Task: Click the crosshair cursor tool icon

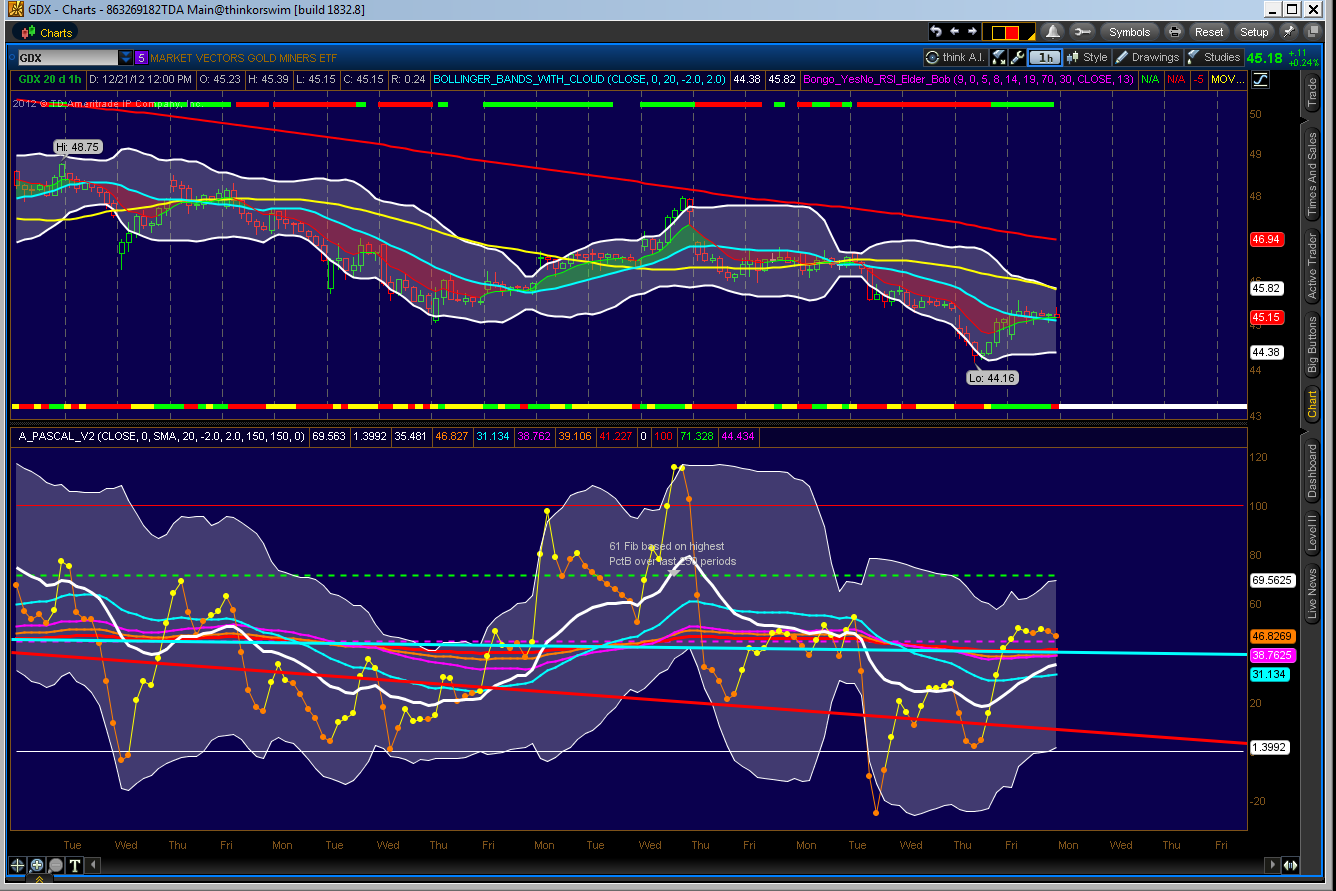Action: 17,865
